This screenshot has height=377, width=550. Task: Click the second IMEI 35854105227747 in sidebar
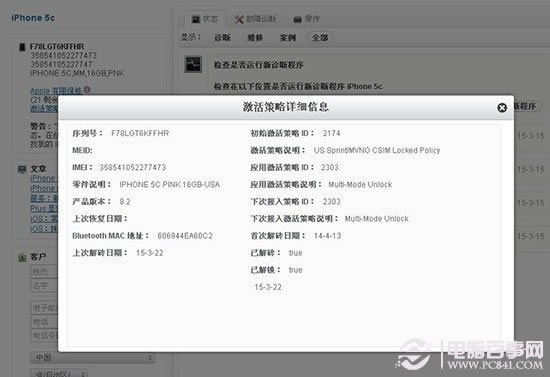[x=61, y=65]
